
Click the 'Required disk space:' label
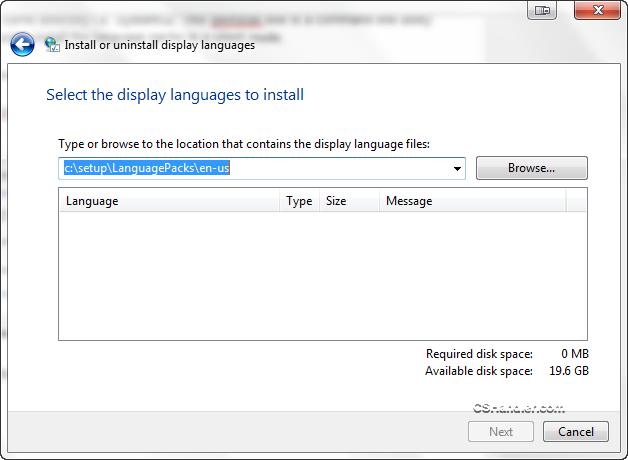tap(479, 354)
